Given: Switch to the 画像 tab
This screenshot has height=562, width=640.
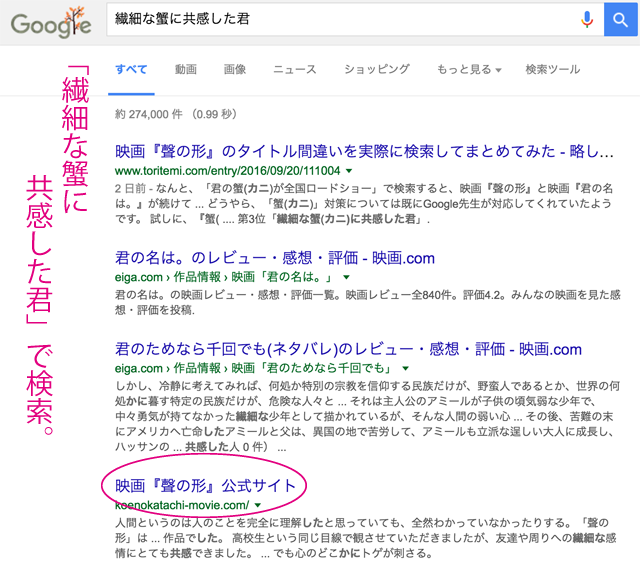Looking at the screenshot, I should tap(235, 69).
